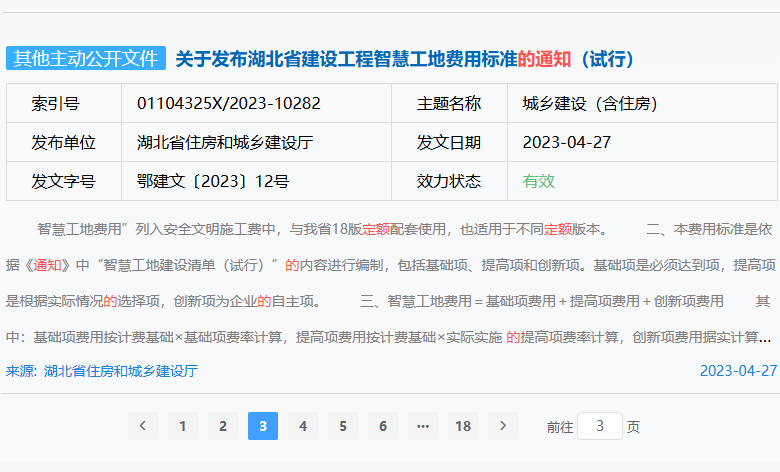Open the 智慧工地费用标准 notice title link
780x472 pixels.
point(405,59)
